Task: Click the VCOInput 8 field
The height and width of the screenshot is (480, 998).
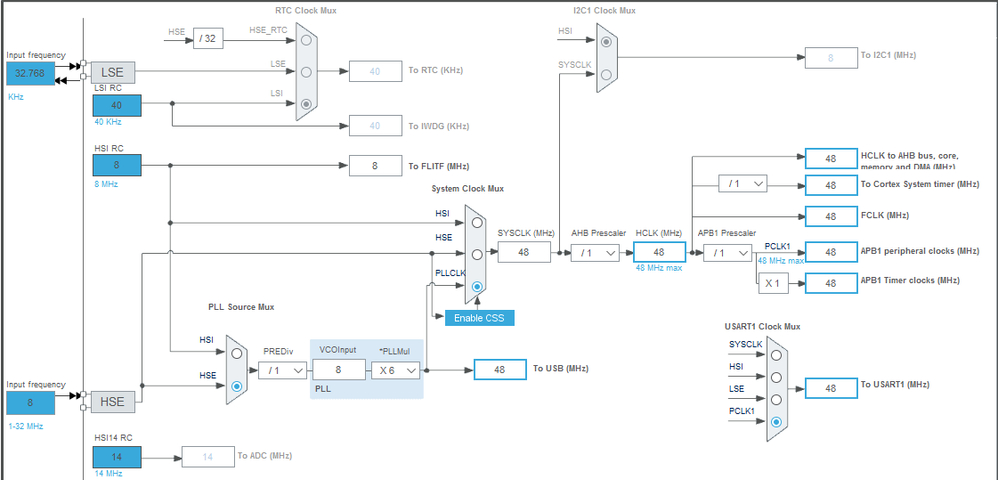Action: [x=339, y=369]
